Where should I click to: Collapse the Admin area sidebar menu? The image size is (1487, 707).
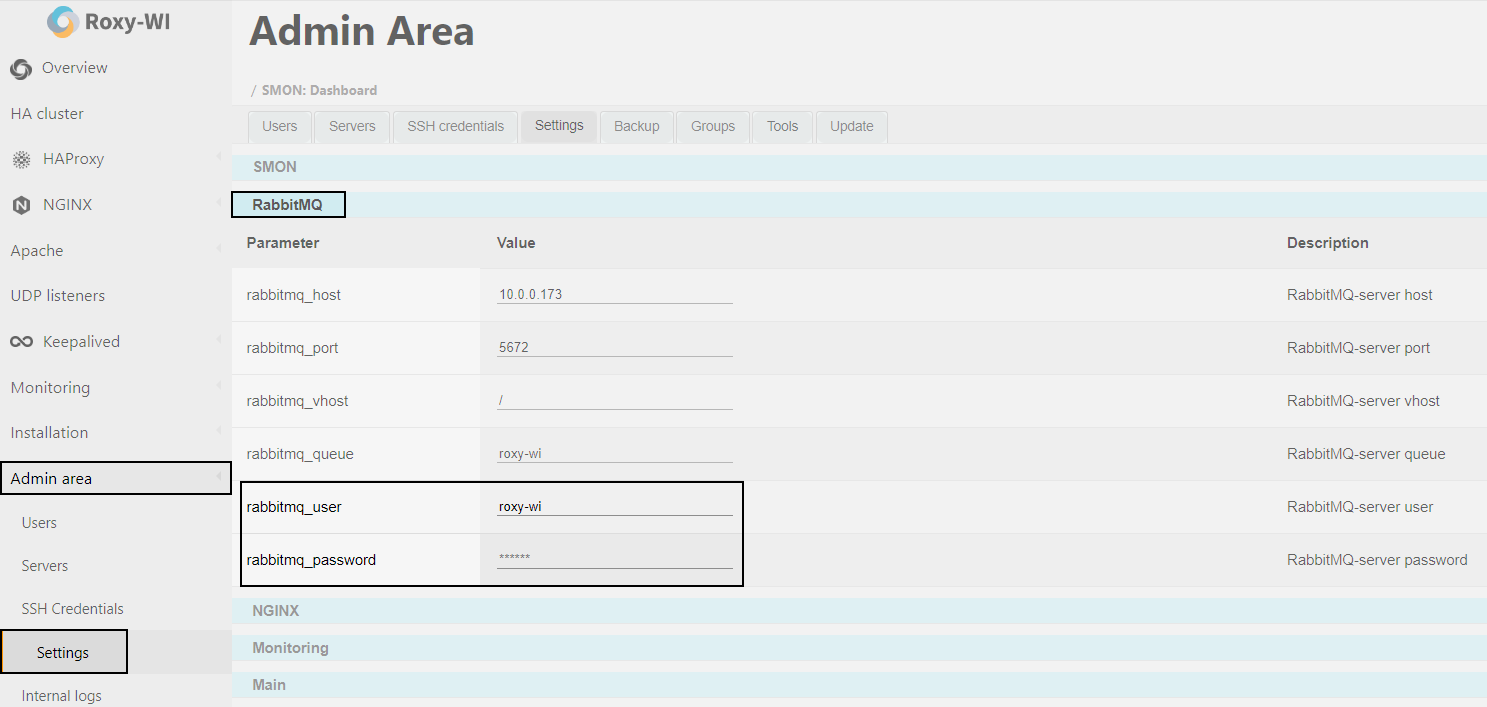218,479
